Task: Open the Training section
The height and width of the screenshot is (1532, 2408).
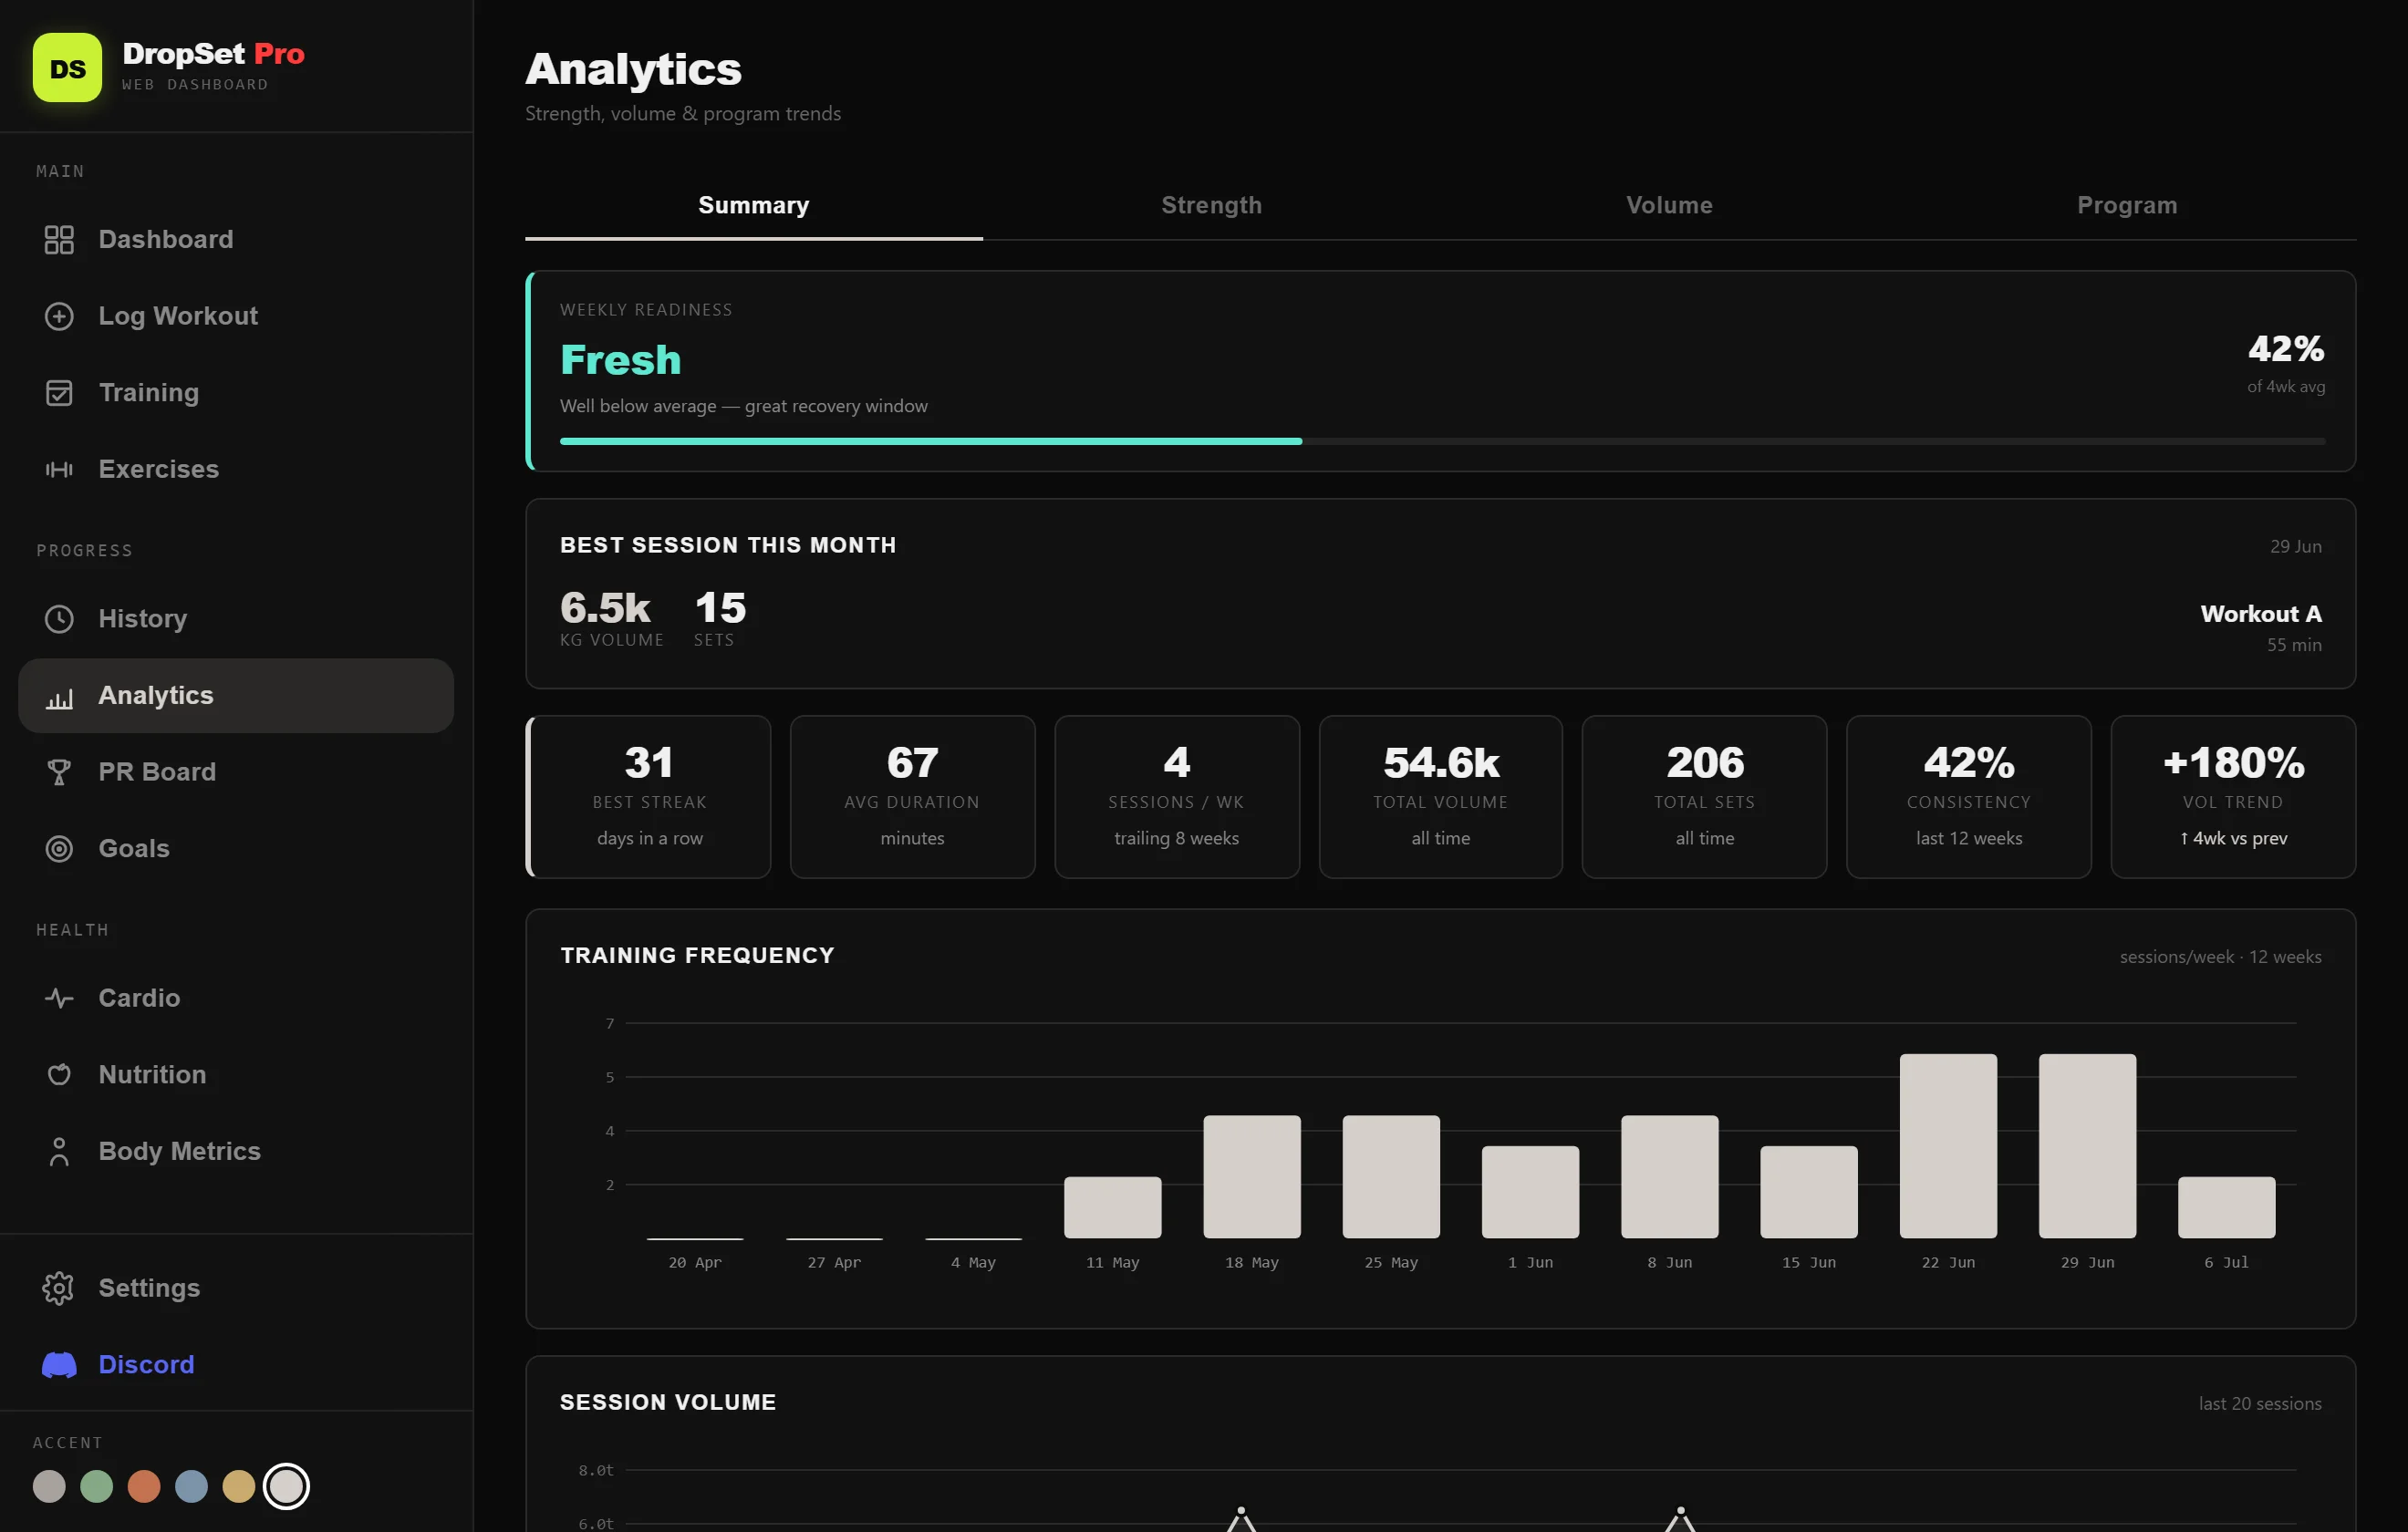Action: (236, 393)
